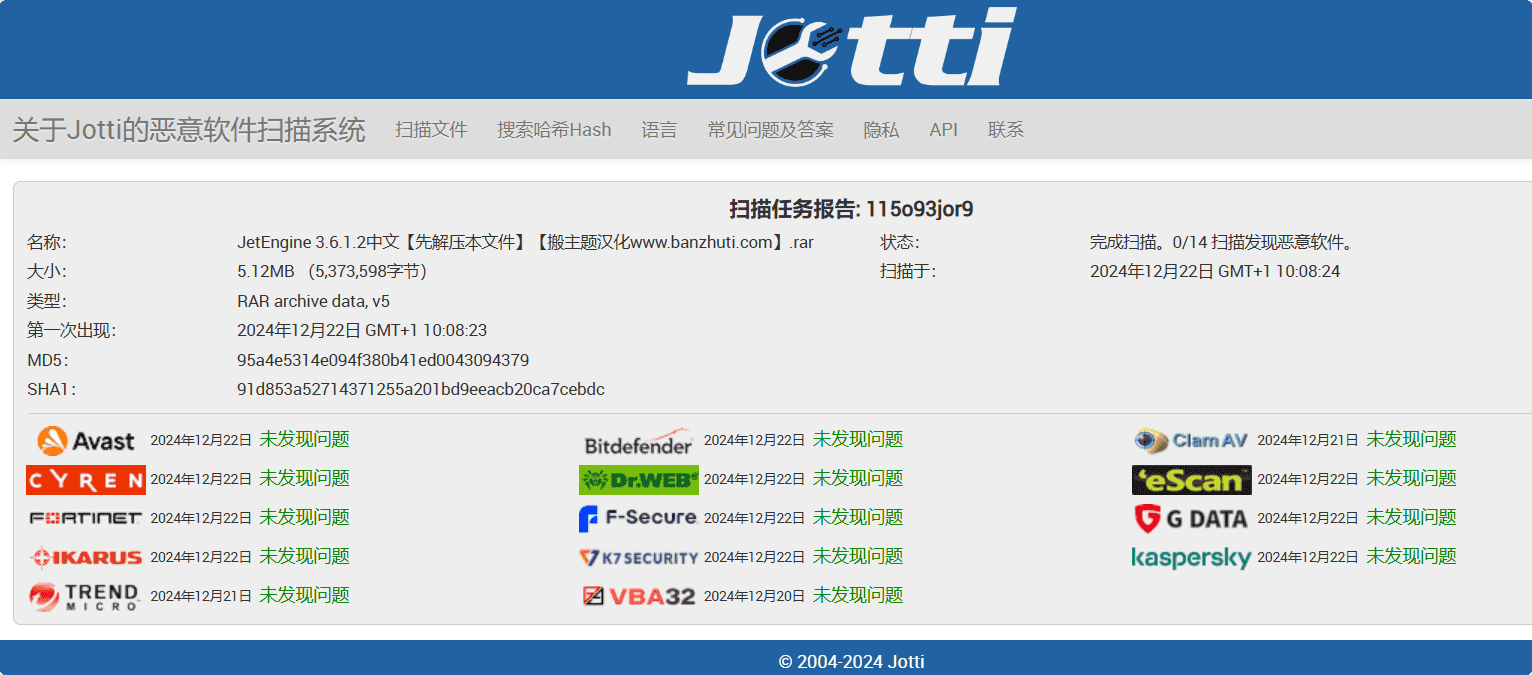Open 常见问题及答案 in the navigation

pyautogui.click(x=771, y=130)
